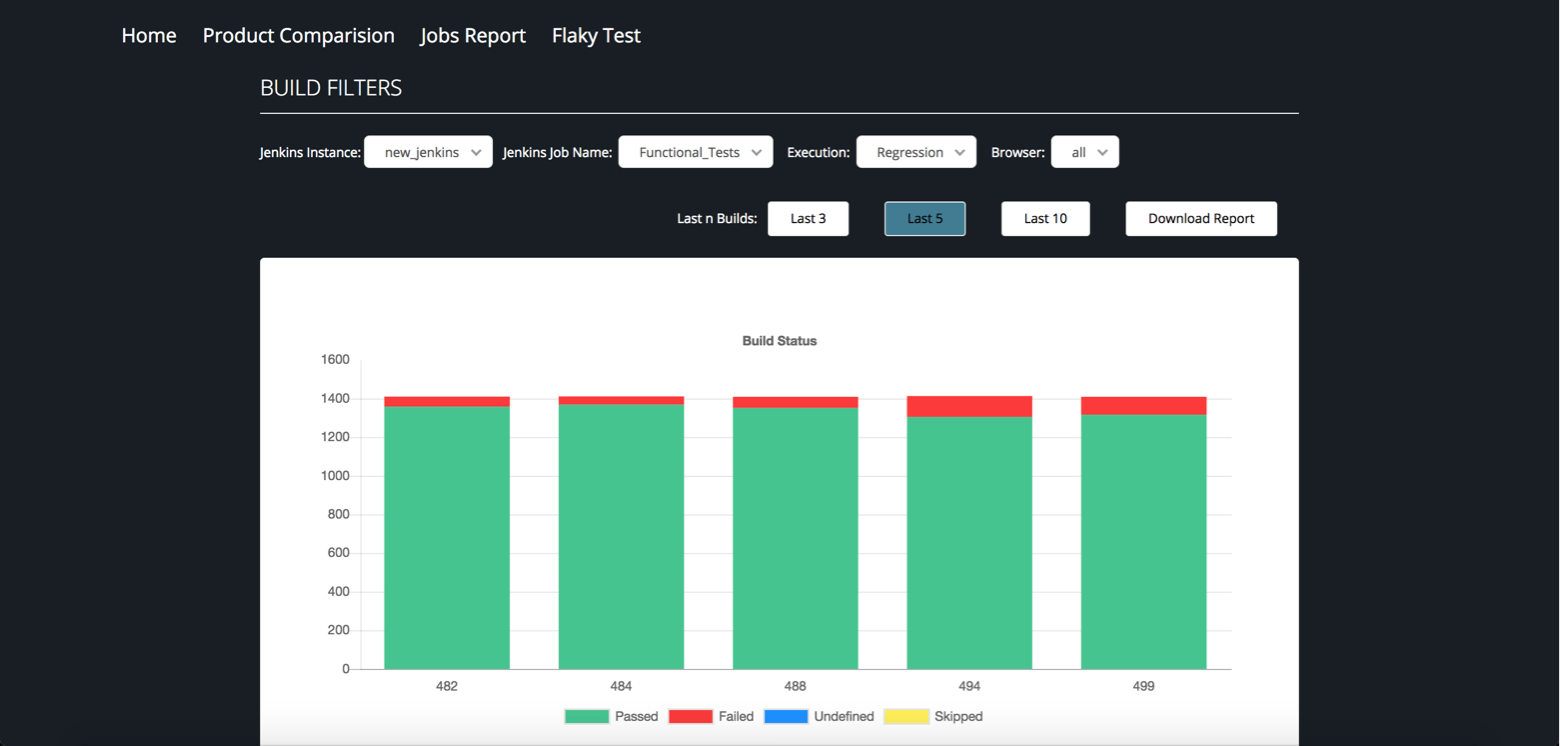Image resolution: width=1560 pixels, height=746 pixels.
Task: Select the Last 5 builds filter
Action: [x=923, y=218]
